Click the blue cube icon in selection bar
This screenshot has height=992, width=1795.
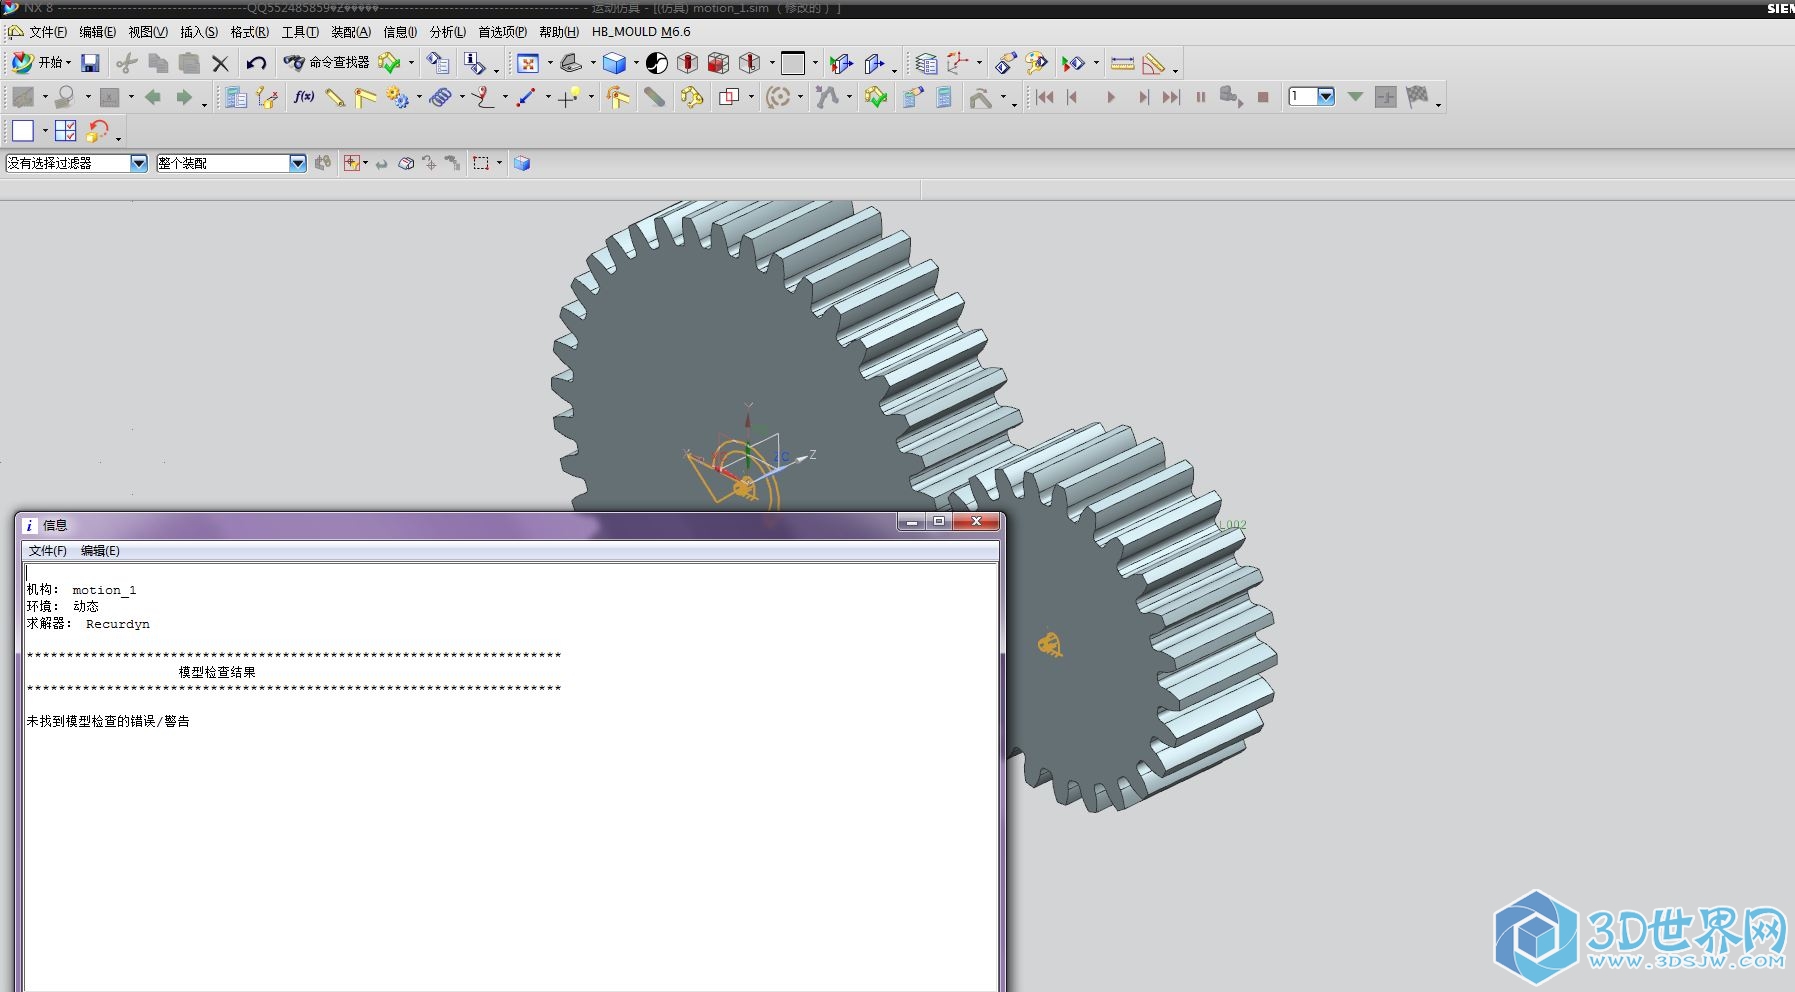tap(522, 163)
